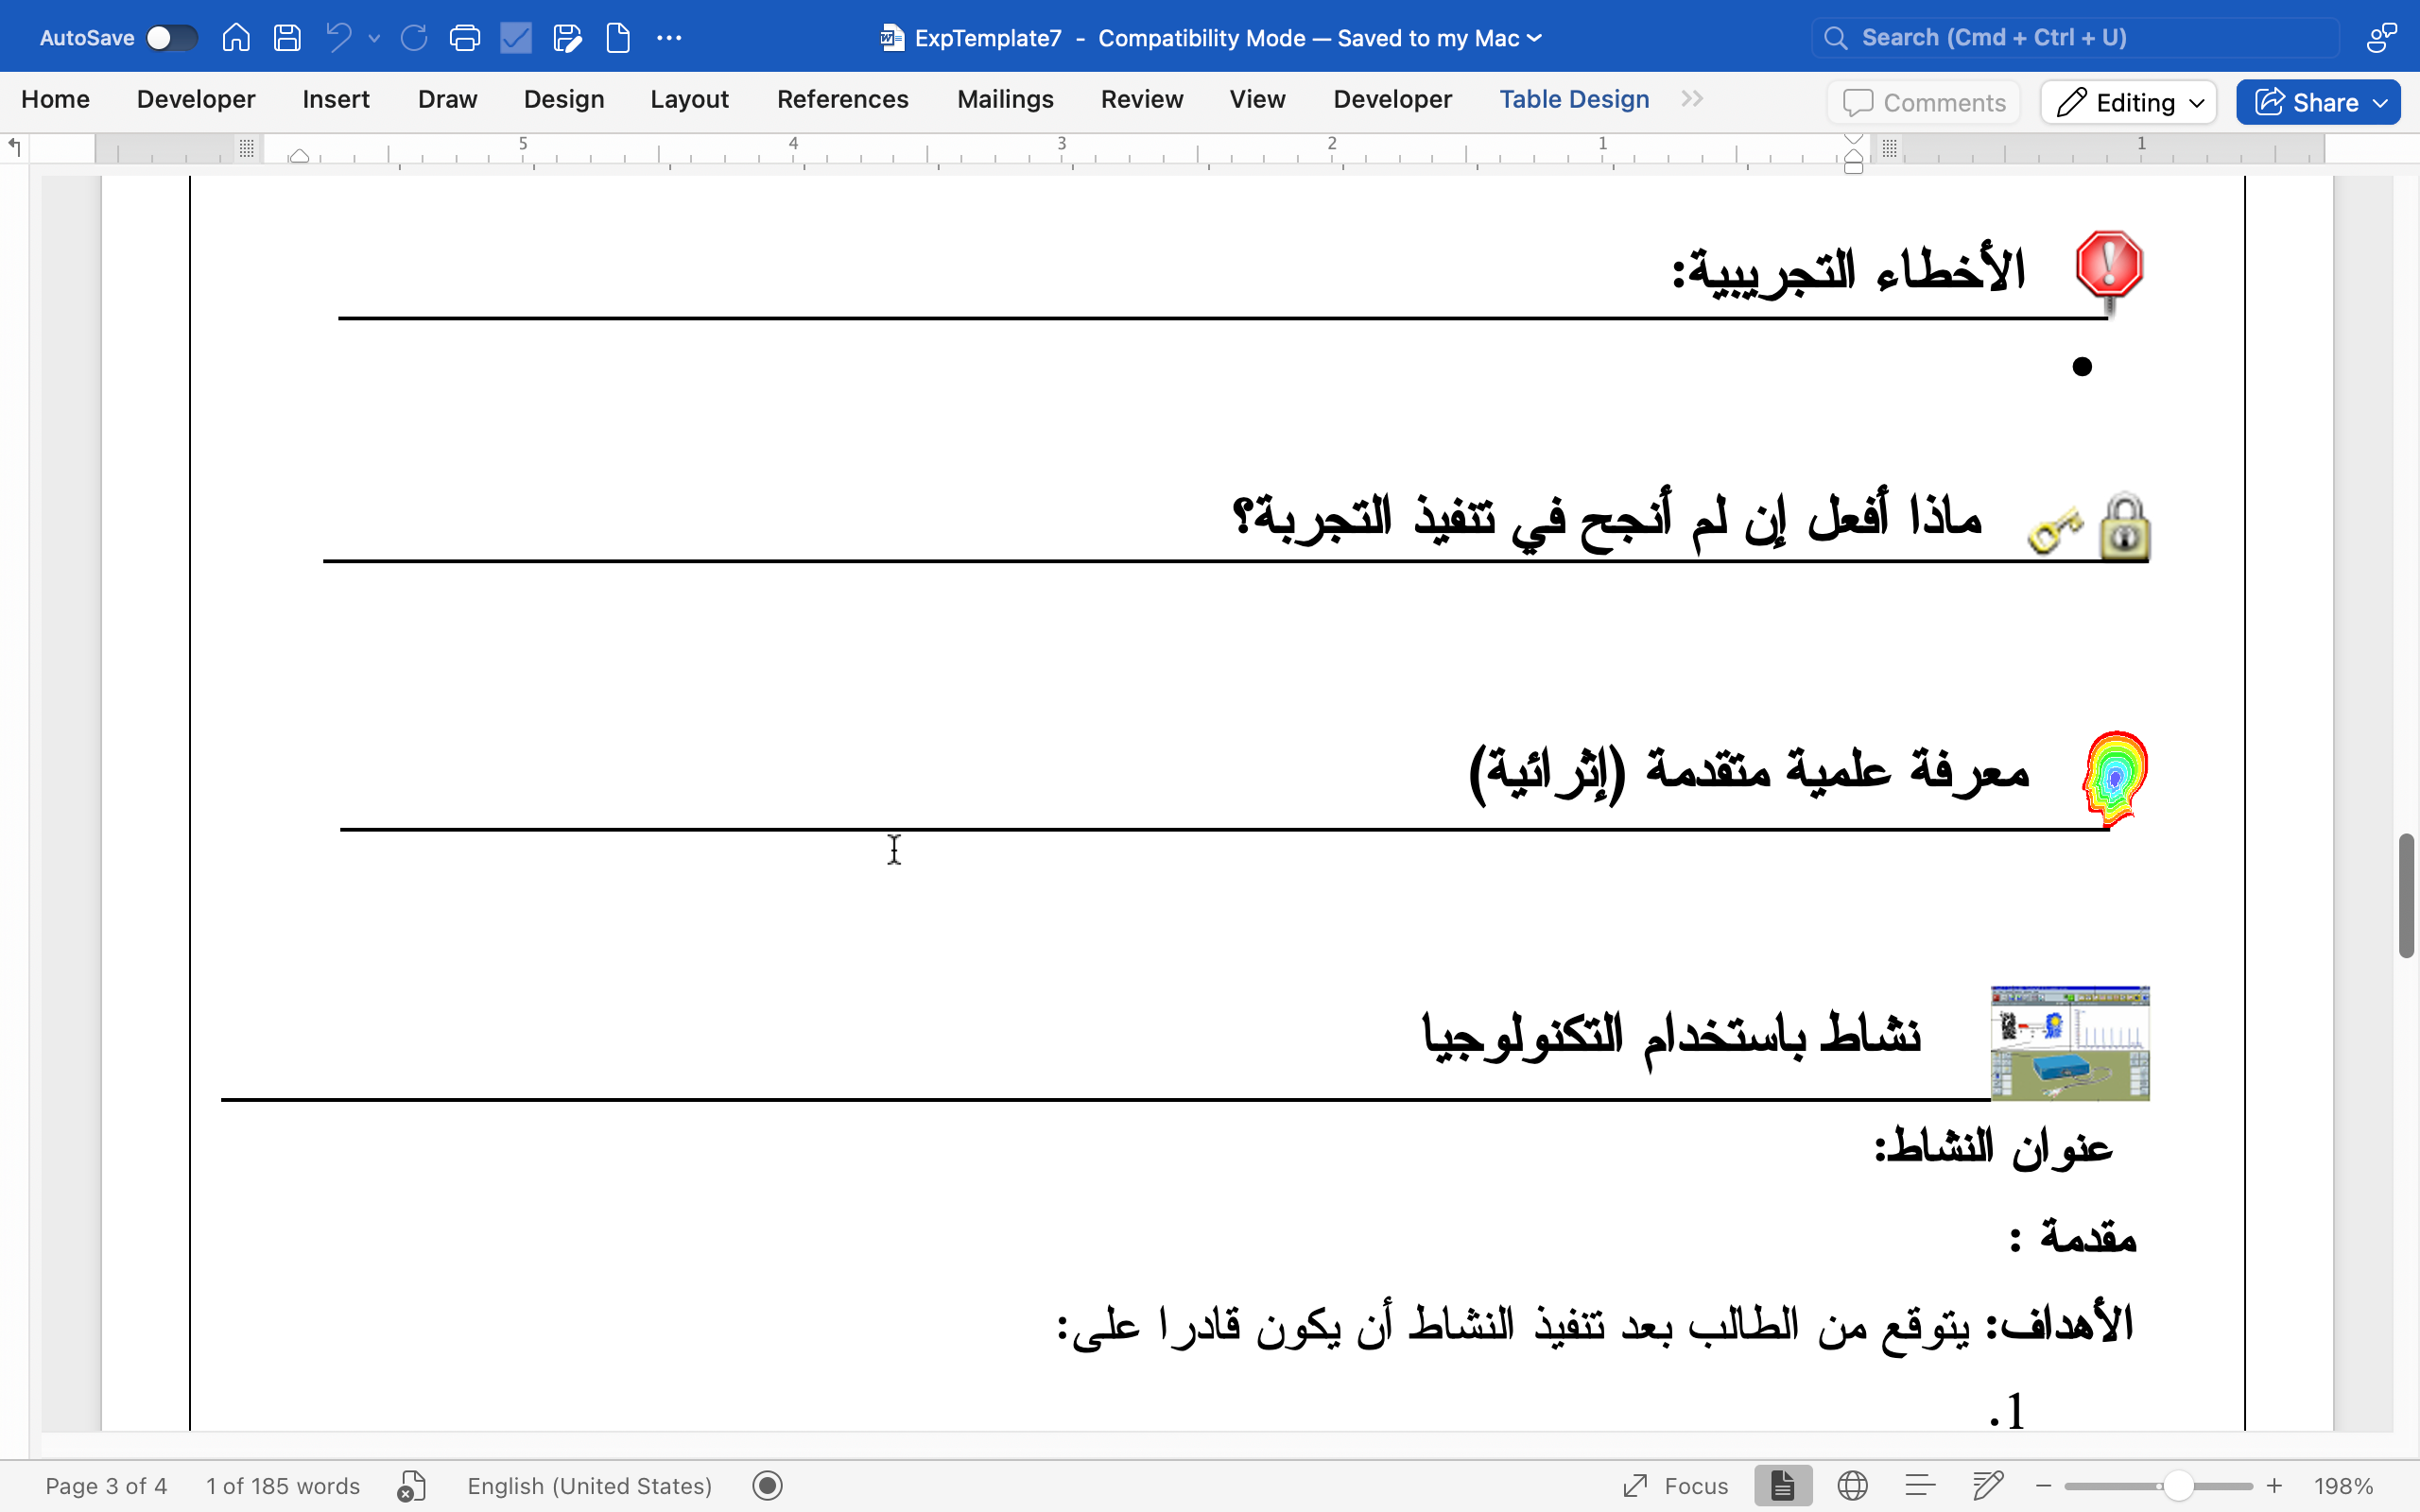Click the Save As pencil-disk icon
The height and width of the screenshot is (1512, 2420).
567,38
